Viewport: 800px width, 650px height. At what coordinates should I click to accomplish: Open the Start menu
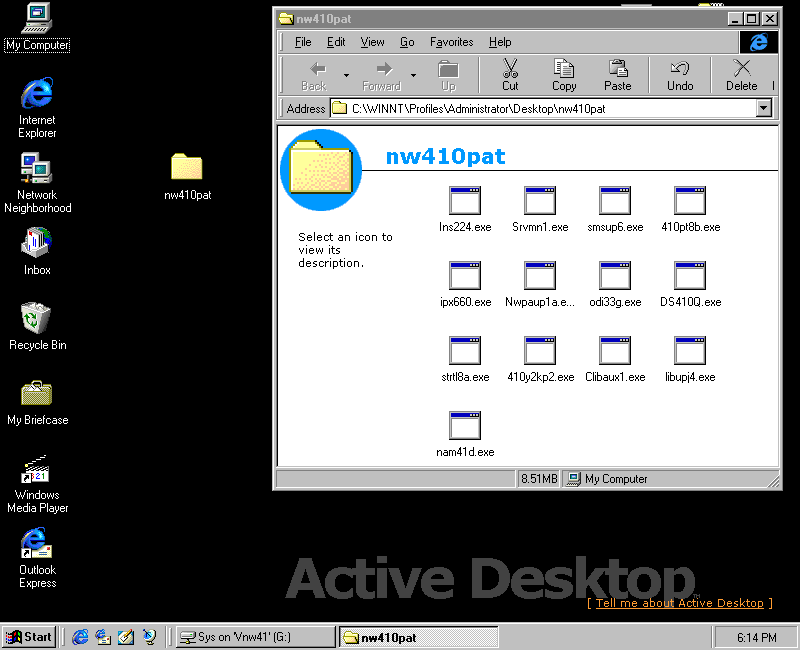click(x=29, y=637)
